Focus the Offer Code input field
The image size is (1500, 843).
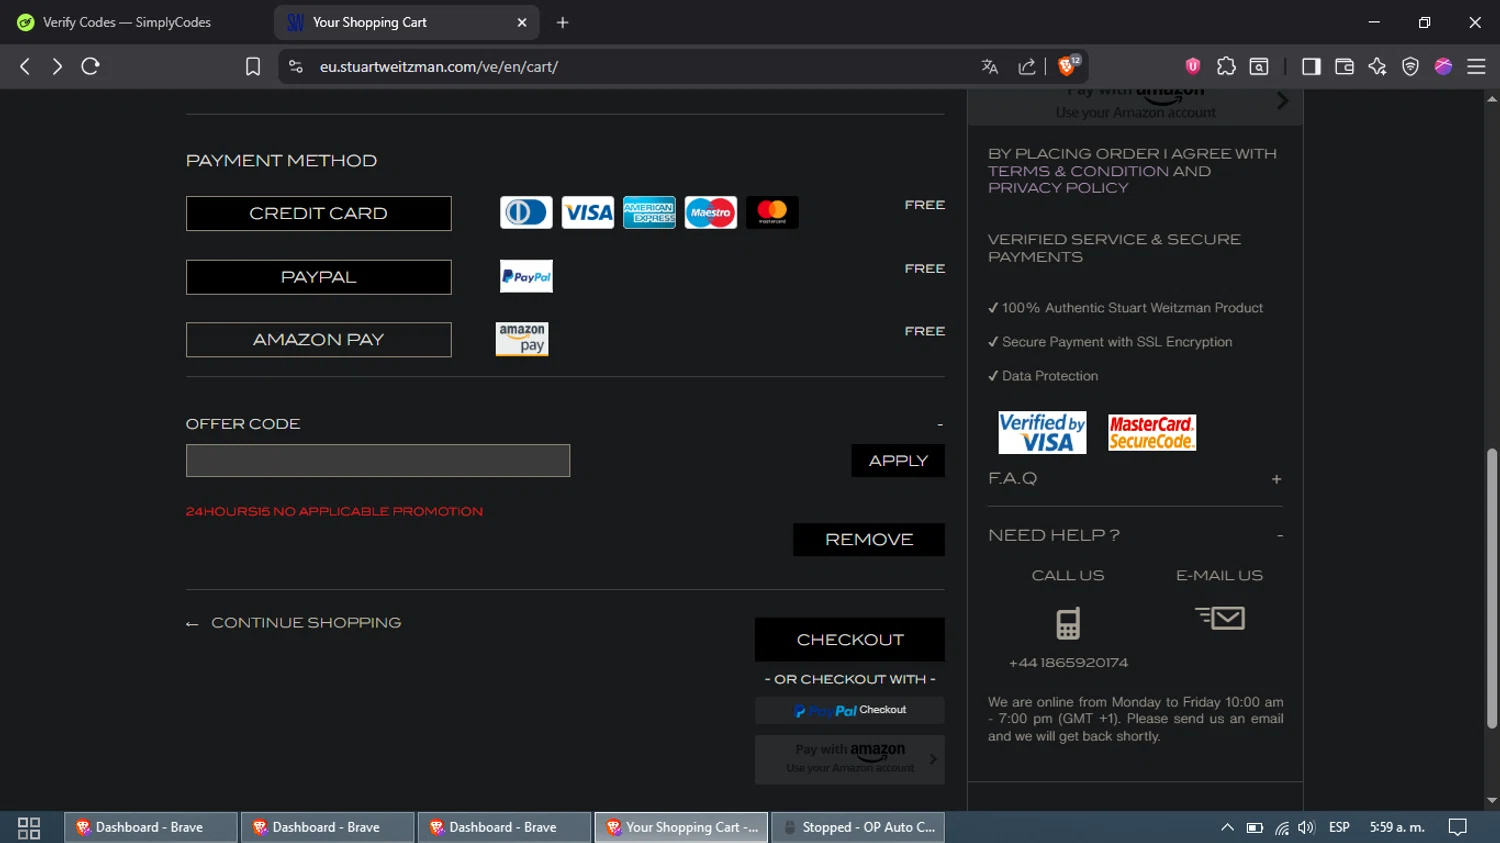378,460
